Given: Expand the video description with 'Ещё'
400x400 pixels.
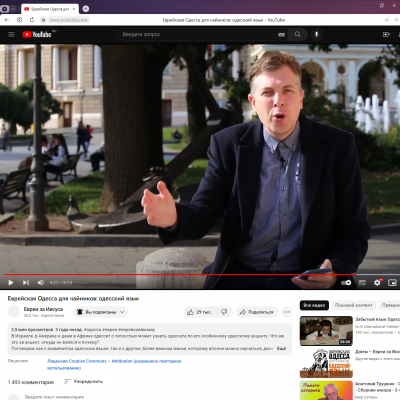Looking at the screenshot, I should click(x=281, y=348).
